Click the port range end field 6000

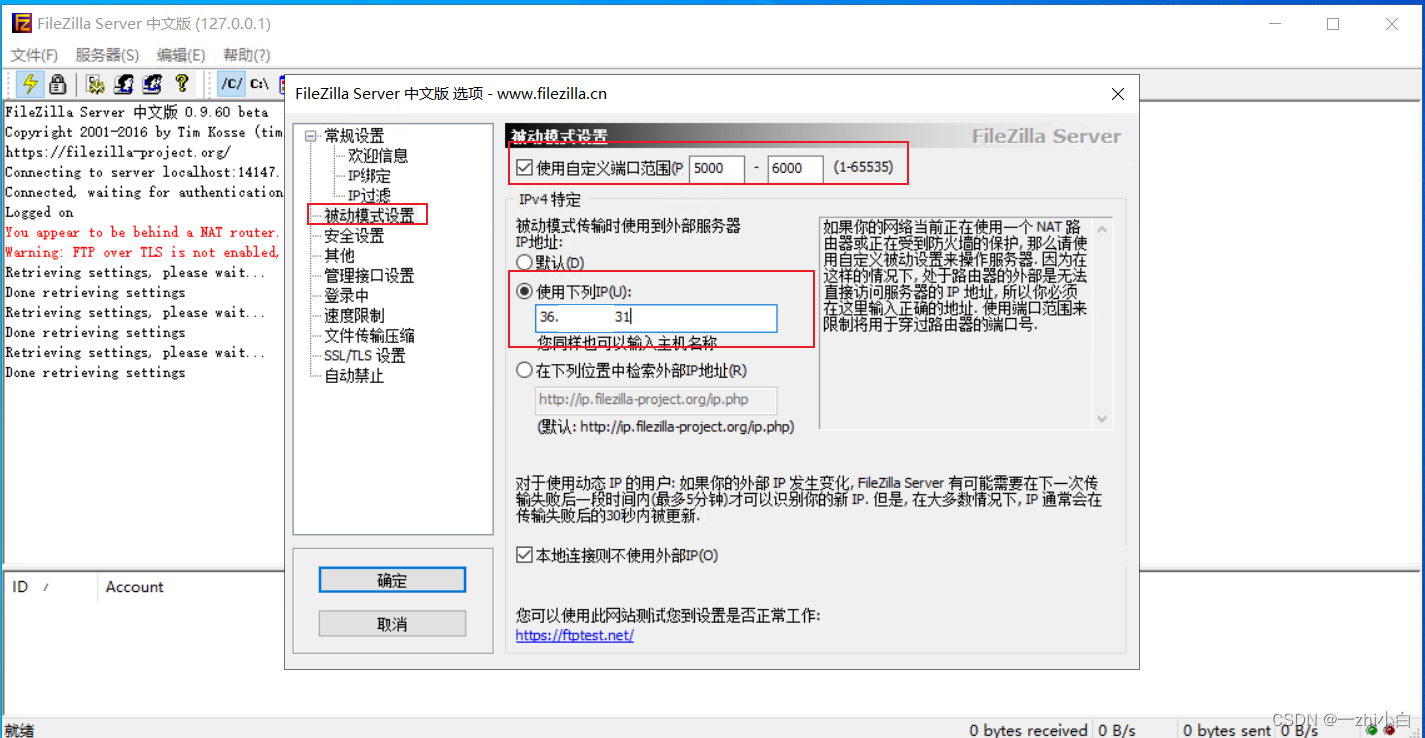pos(795,168)
